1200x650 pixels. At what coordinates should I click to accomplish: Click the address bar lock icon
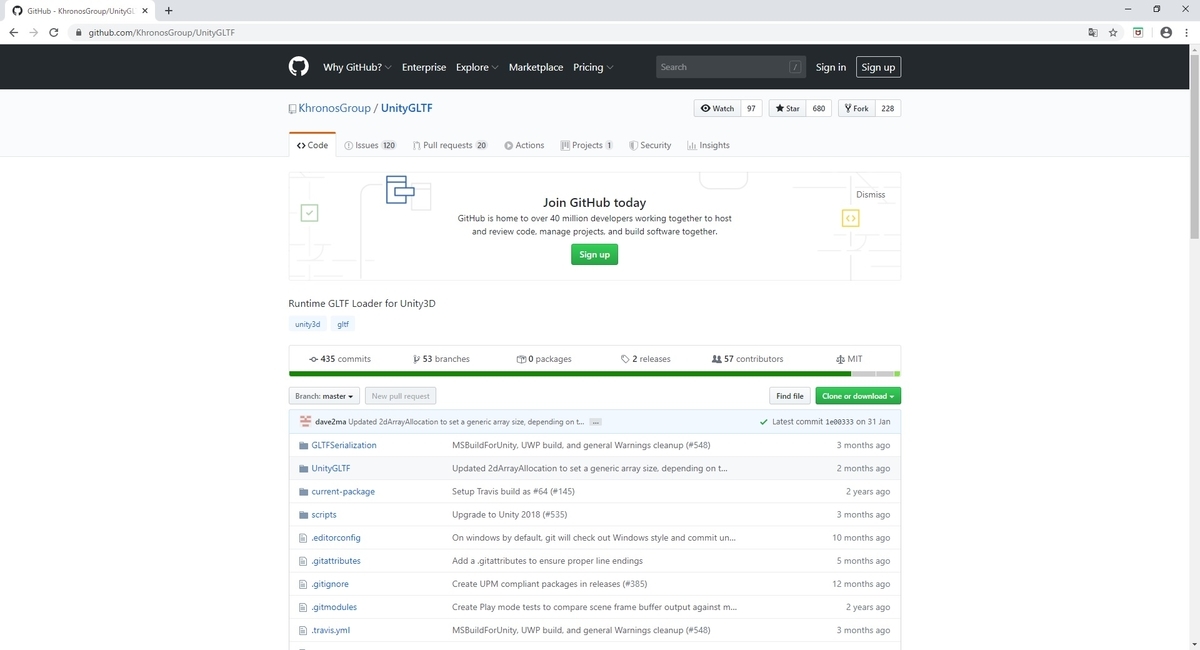coord(78,32)
